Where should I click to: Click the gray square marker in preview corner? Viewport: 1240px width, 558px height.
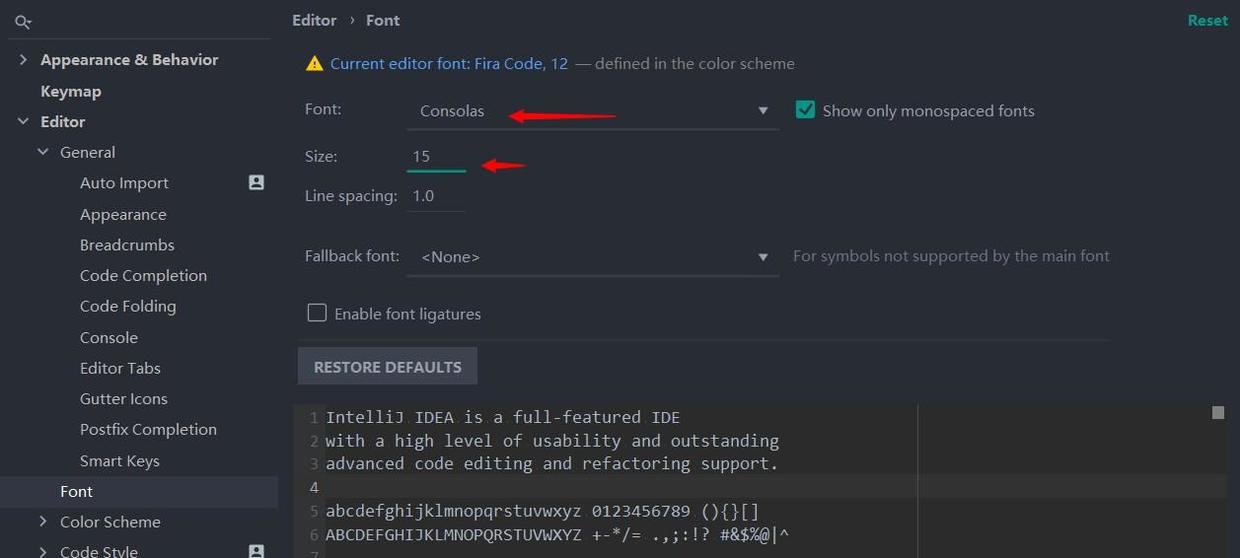pos(1217,413)
